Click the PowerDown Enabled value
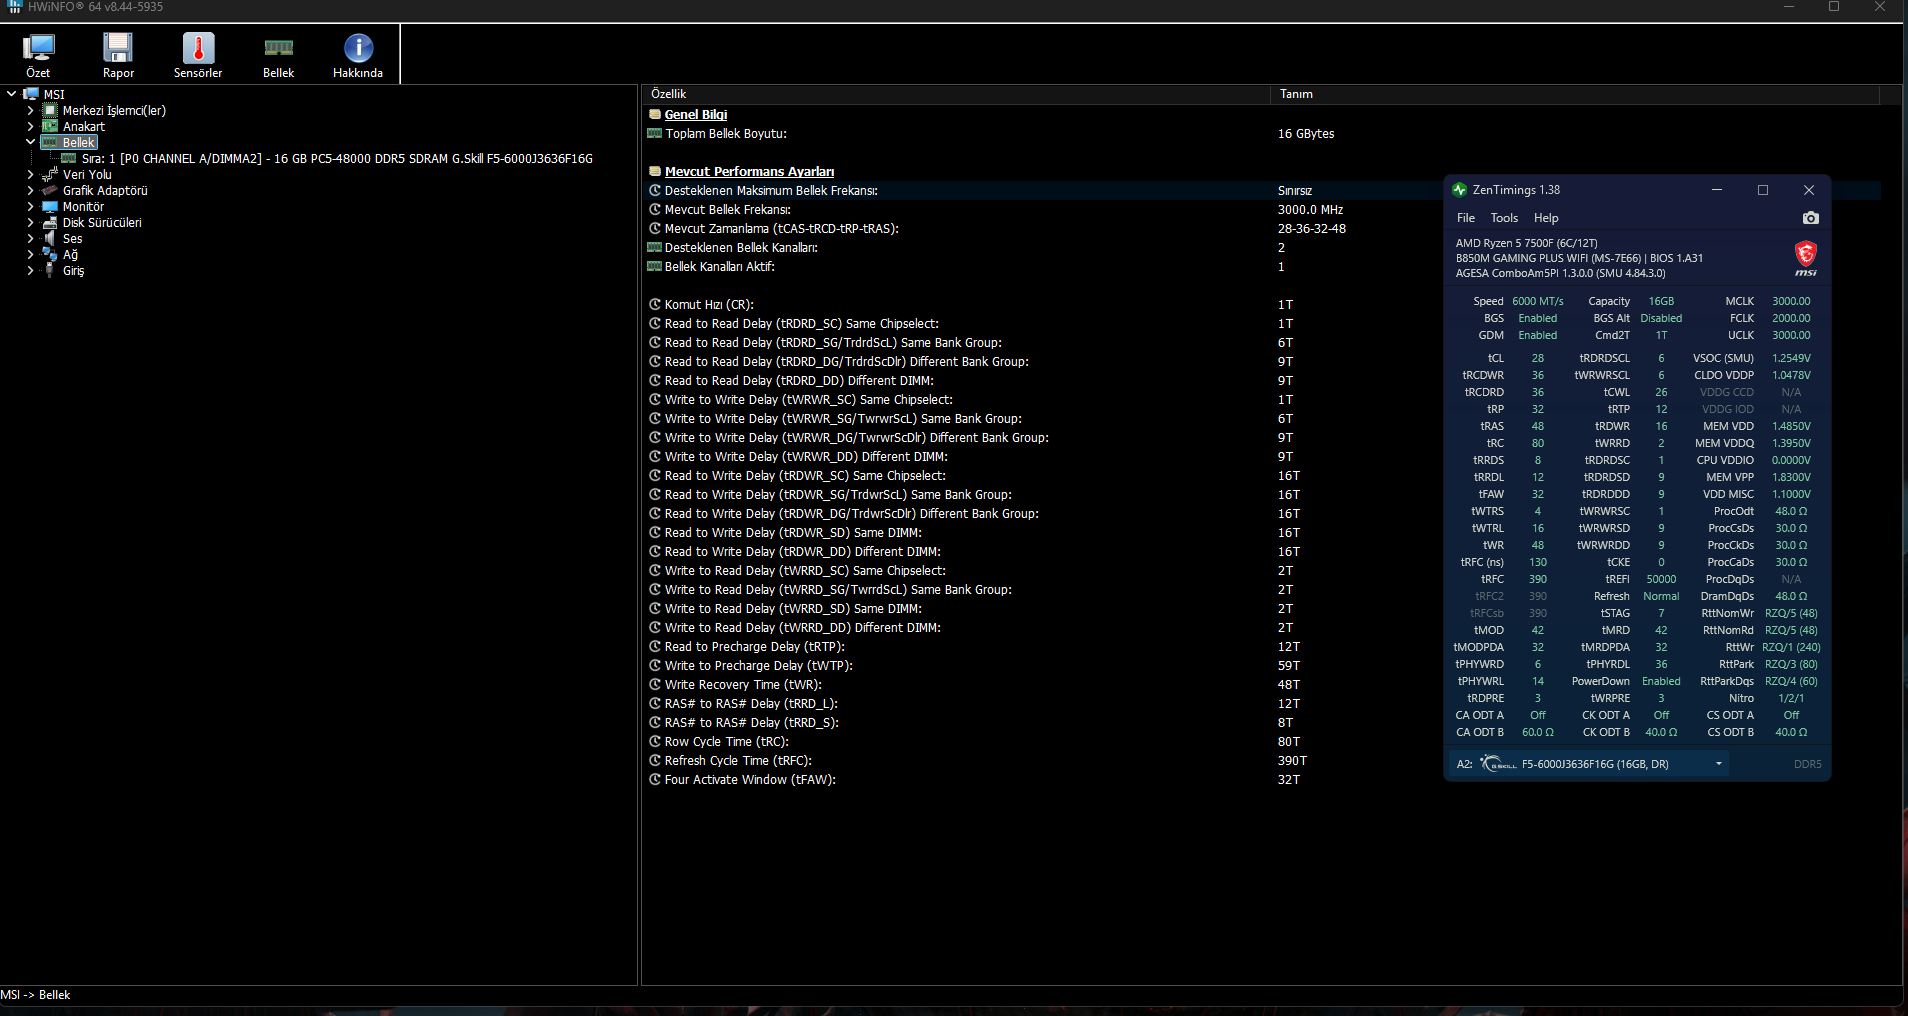This screenshot has width=1908, height=1016. tap(1661, 681)
